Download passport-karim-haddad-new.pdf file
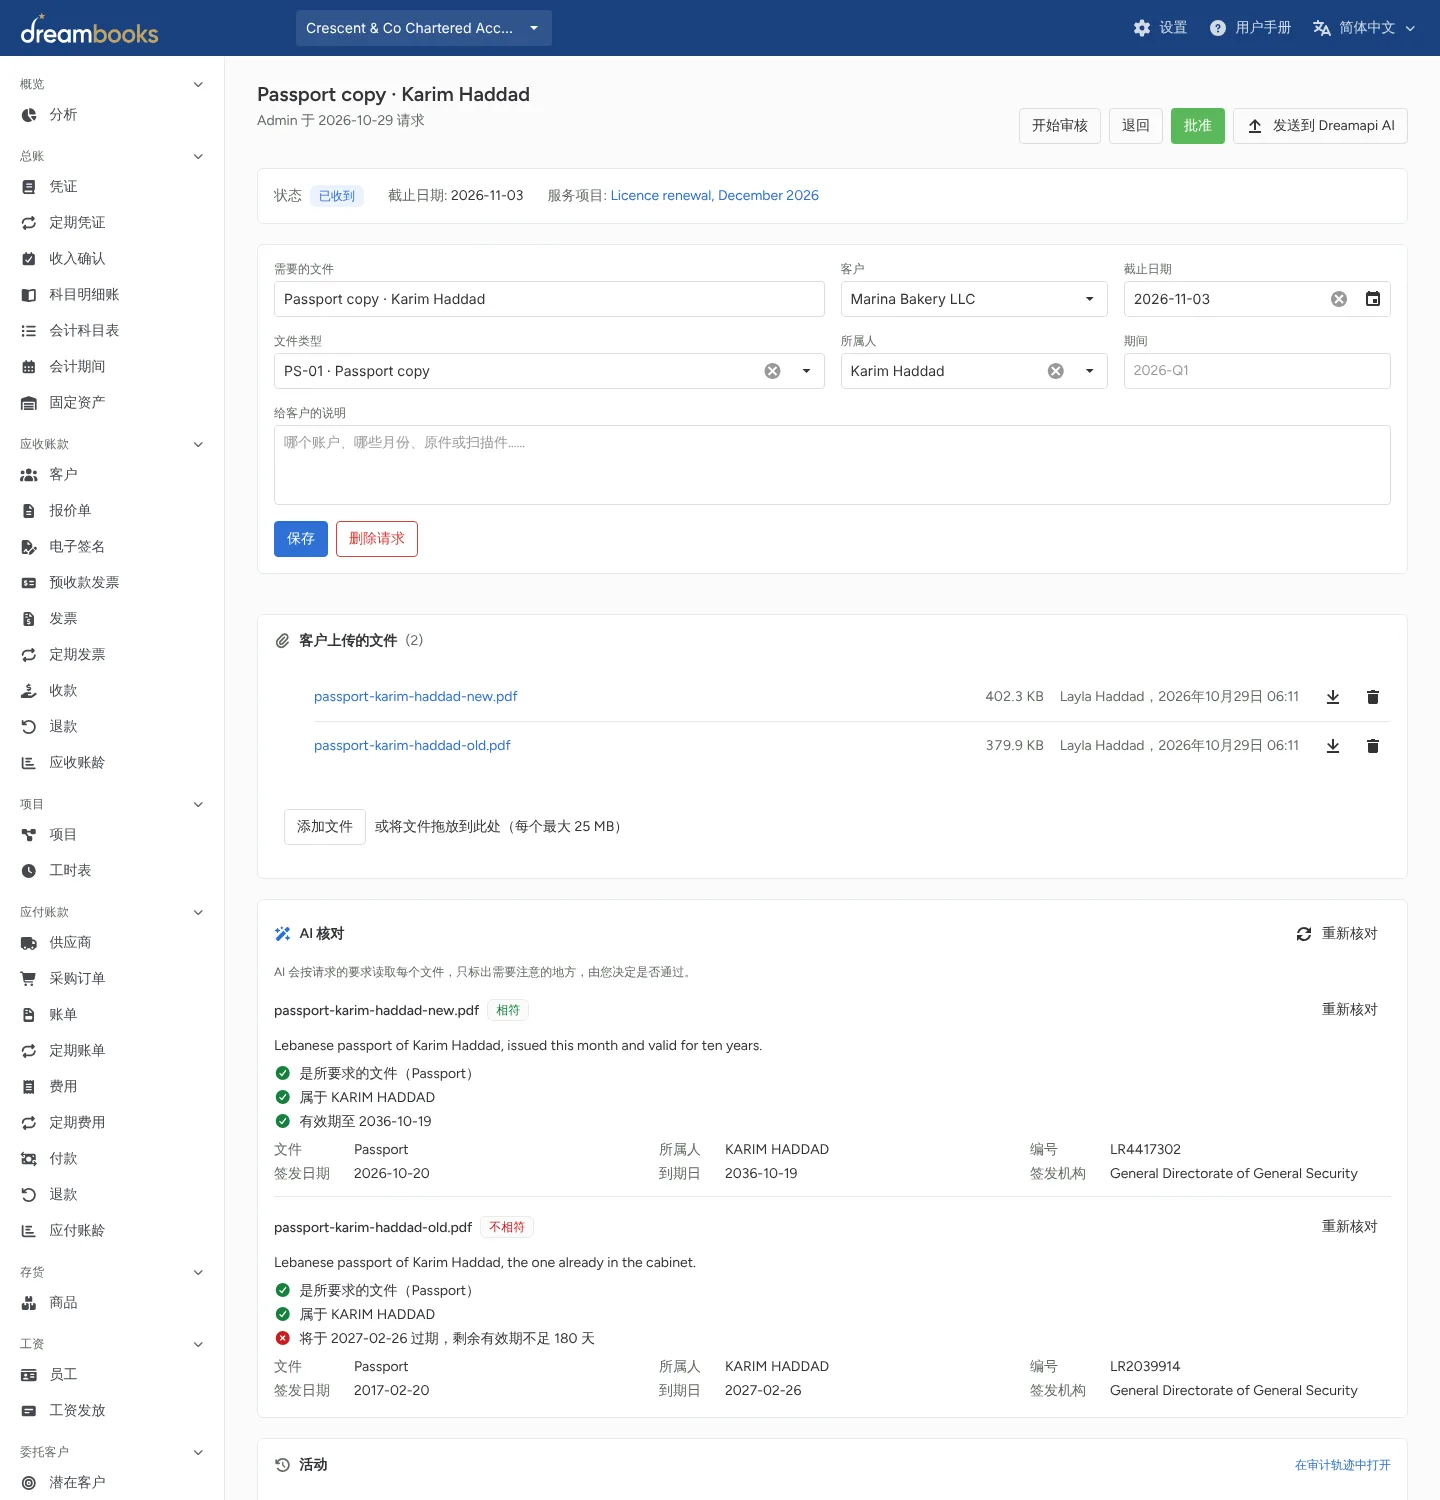Screen dimensions: 1440x1500 coord(1333,697)
